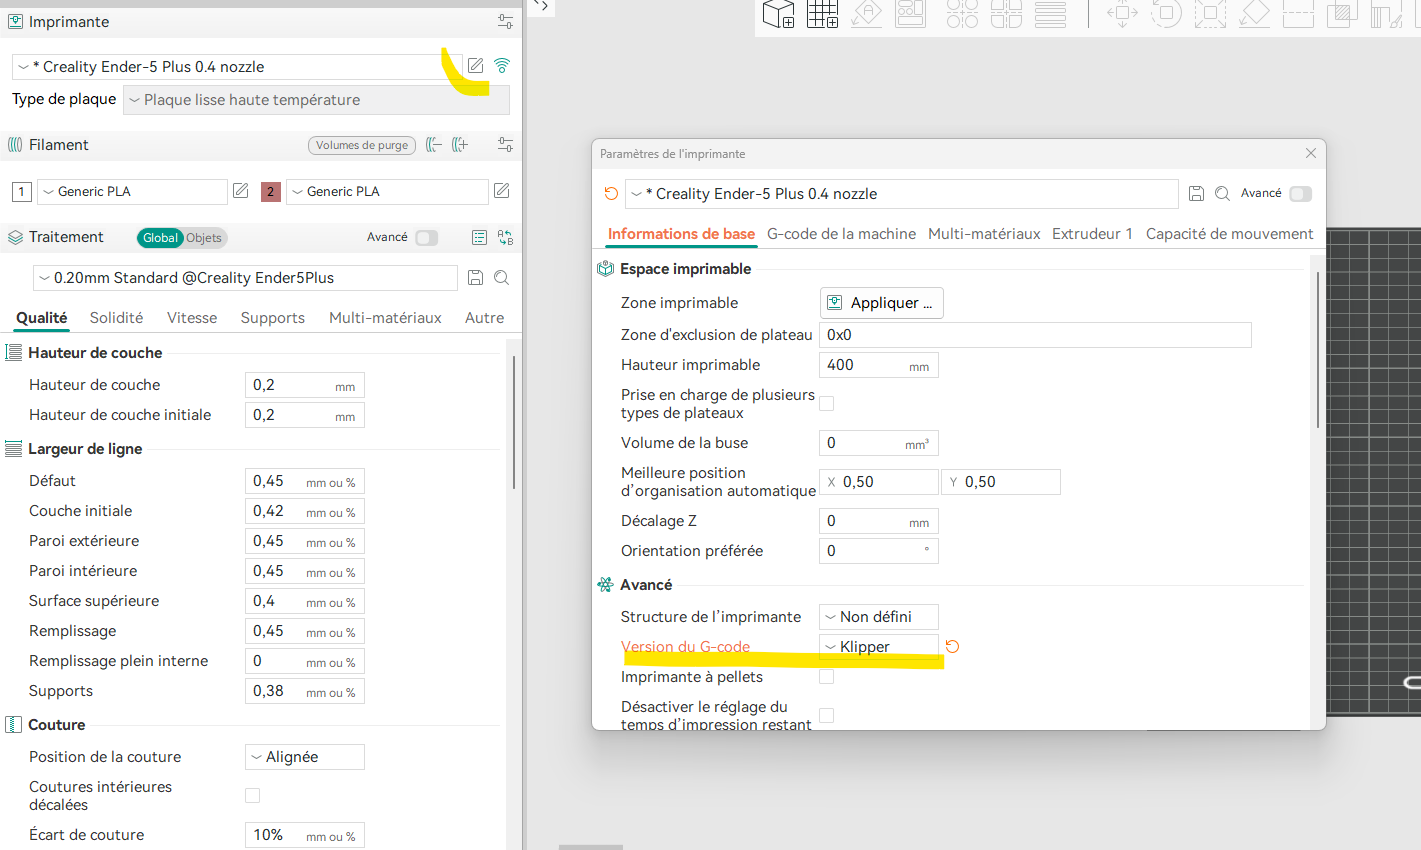Screen dimensions: 1421x850
Task: Switch to the Solidité tab
Action: point(116,318)
